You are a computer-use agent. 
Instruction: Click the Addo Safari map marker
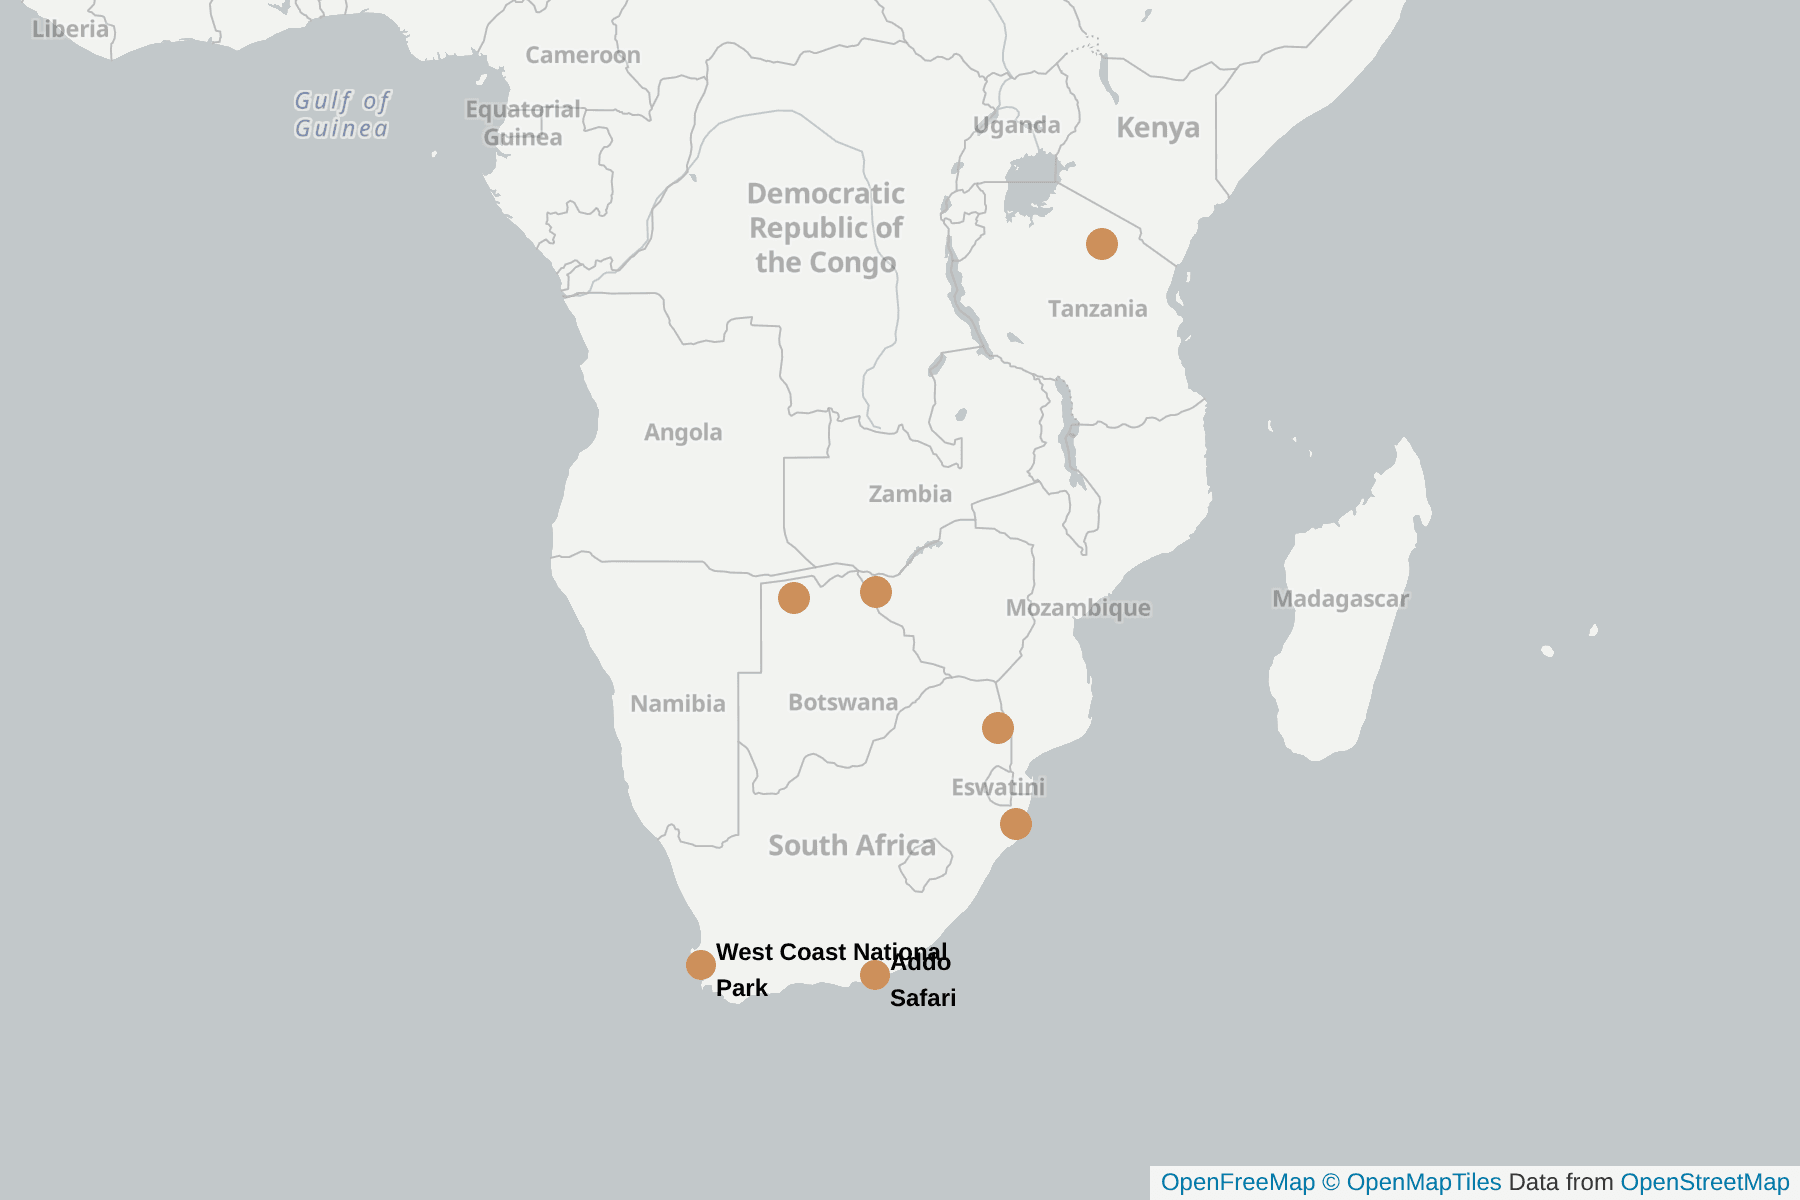875,974
